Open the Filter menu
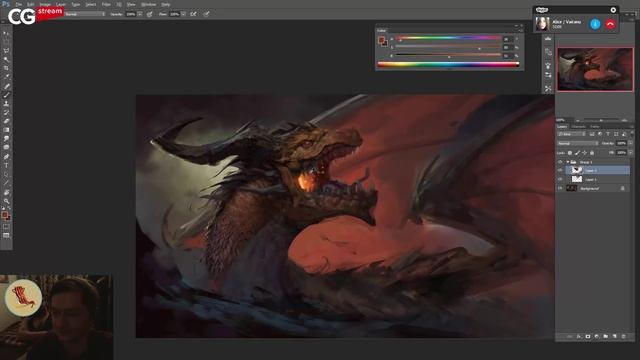 click(106, 4)
